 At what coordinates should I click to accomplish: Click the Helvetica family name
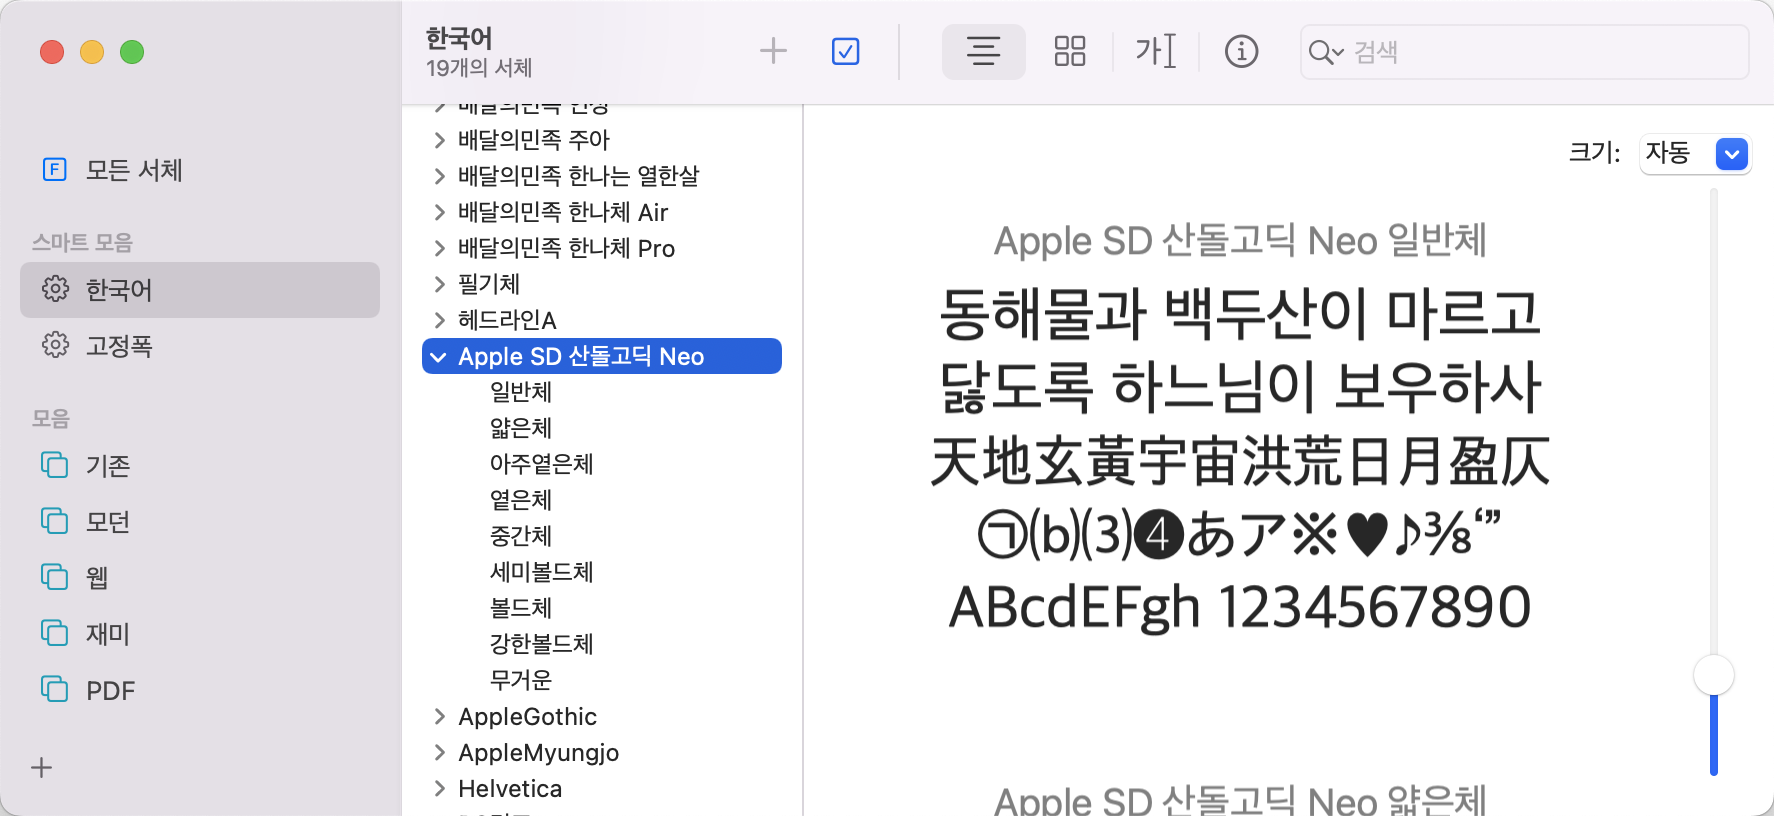pyautogui.click(x=510, y=788)
